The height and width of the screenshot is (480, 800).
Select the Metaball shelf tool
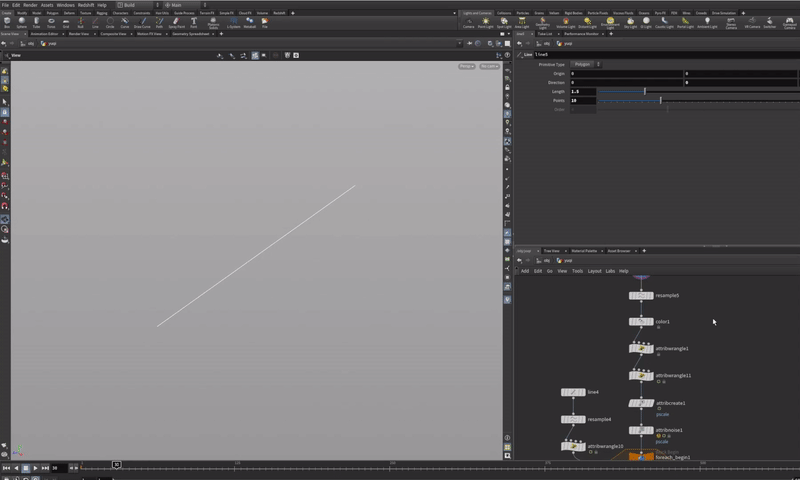(249, 22)
